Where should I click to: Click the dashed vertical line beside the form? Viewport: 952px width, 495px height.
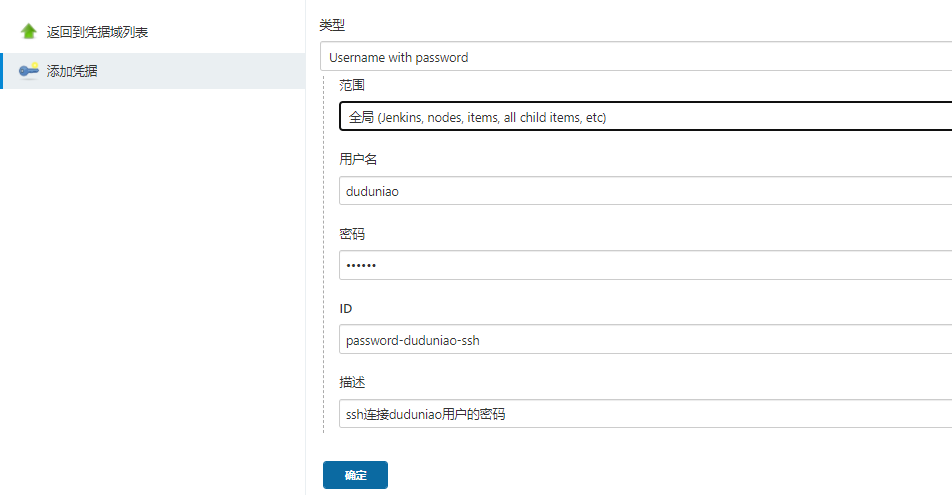tap(324, 250)
